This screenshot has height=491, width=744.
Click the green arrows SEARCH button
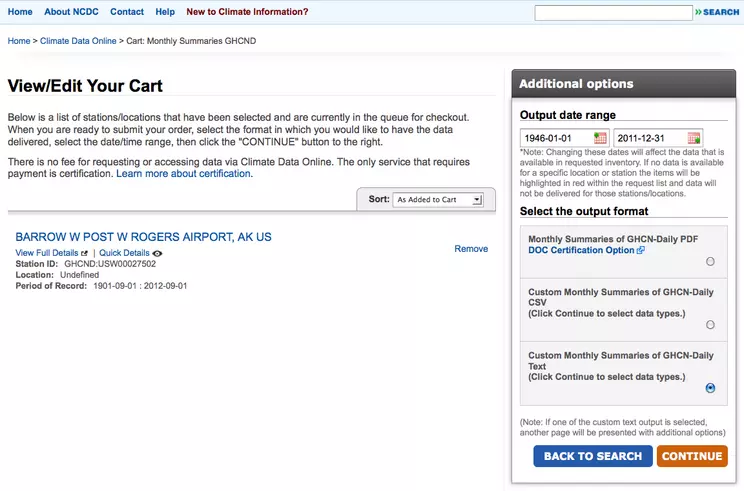(717, 12)
